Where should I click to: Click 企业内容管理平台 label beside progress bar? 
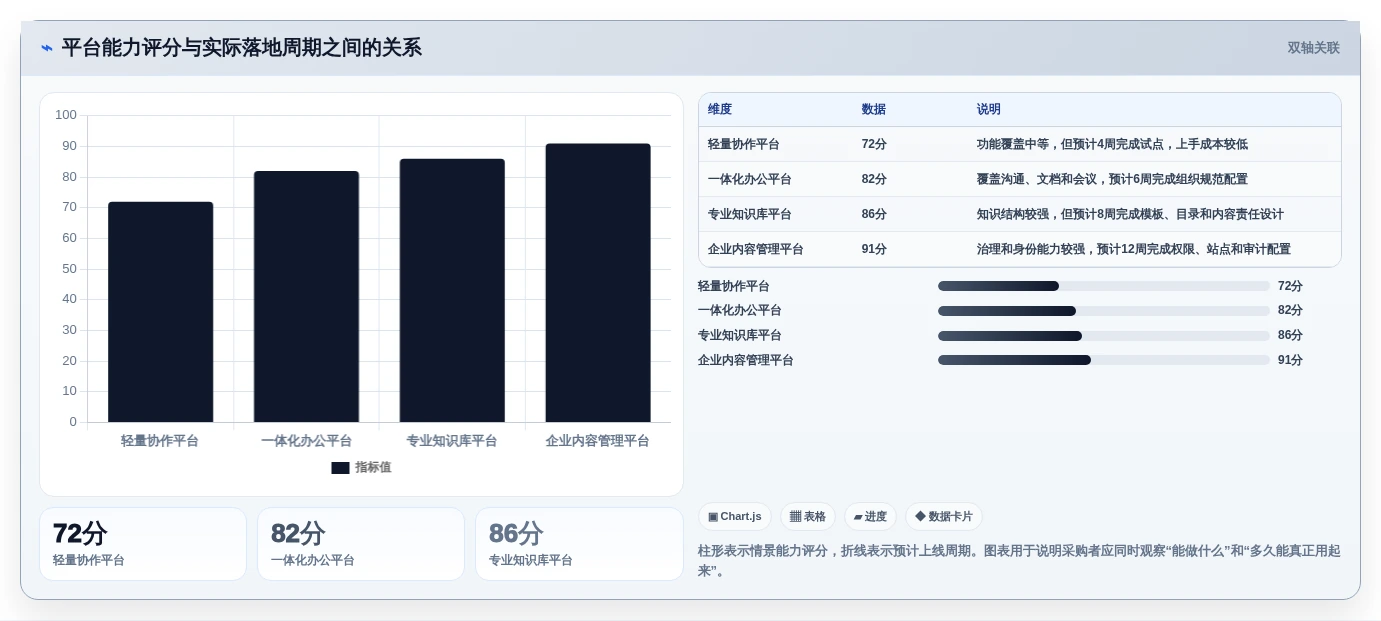tap(746, 360)
